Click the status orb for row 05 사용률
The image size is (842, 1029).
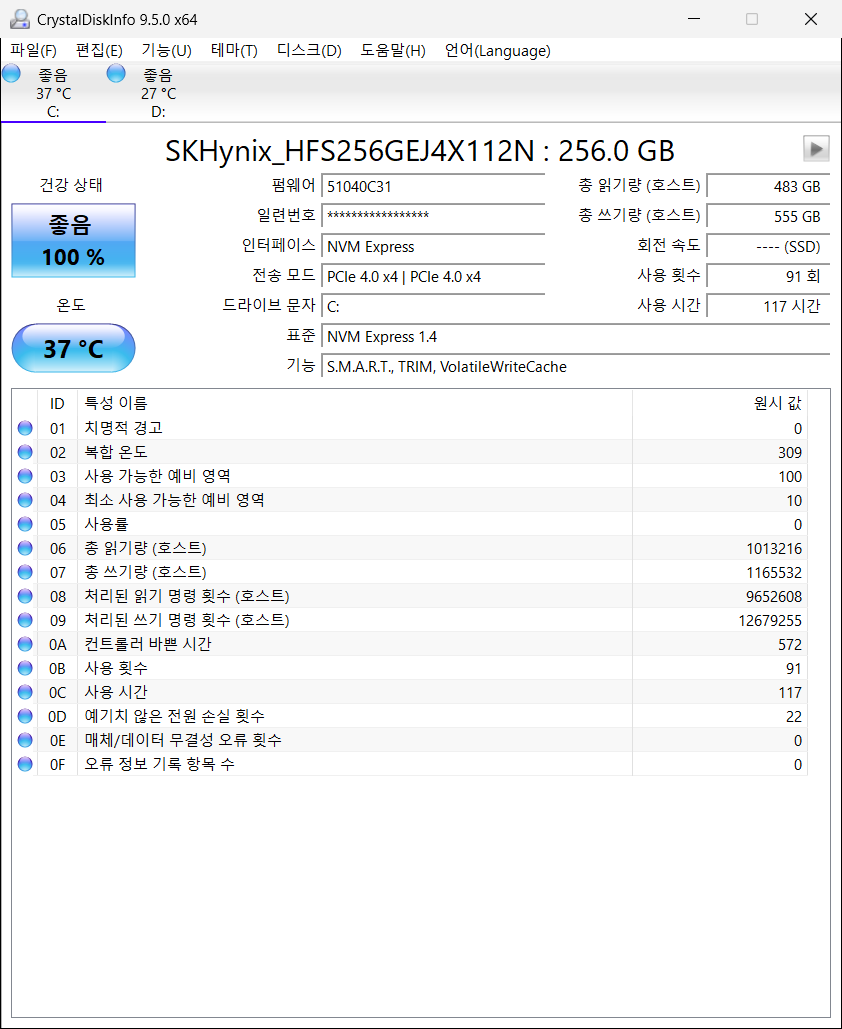[25, 524]
